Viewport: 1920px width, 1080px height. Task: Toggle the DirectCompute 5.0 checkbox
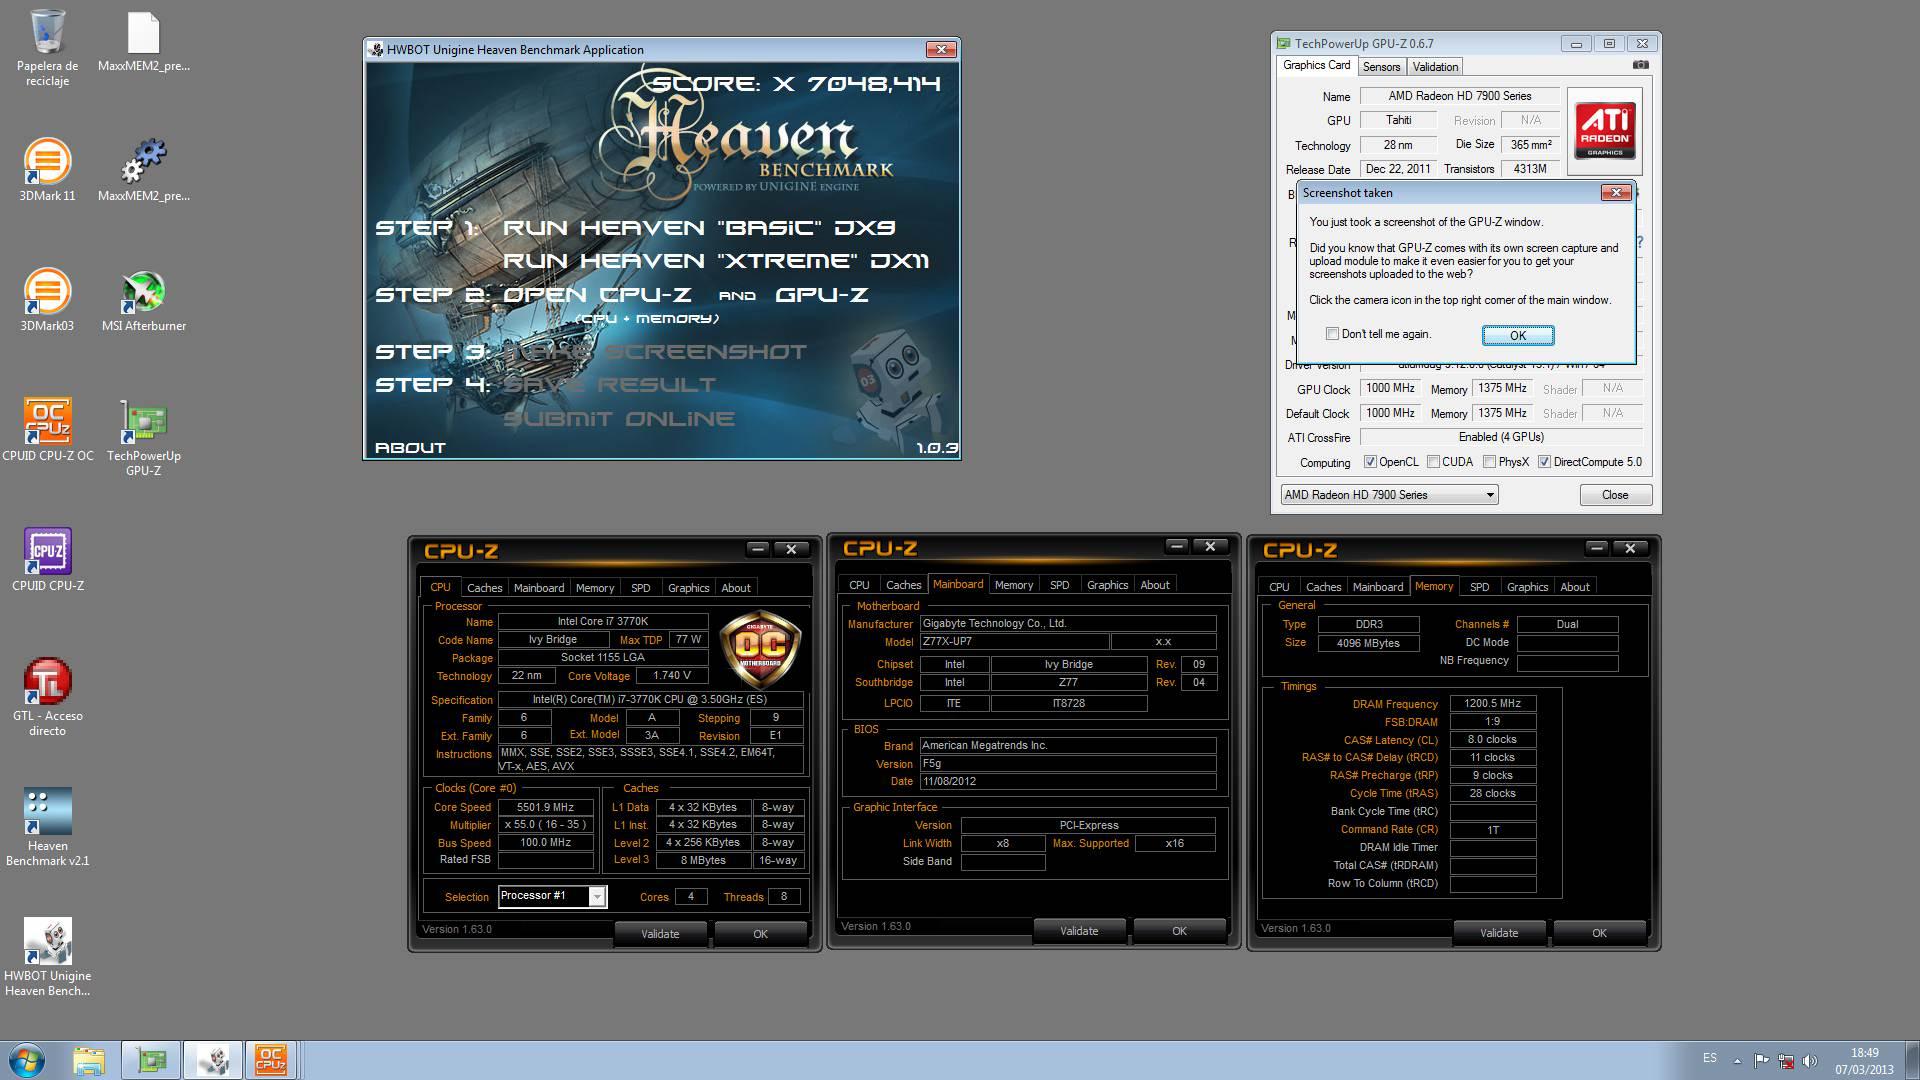1544,462
